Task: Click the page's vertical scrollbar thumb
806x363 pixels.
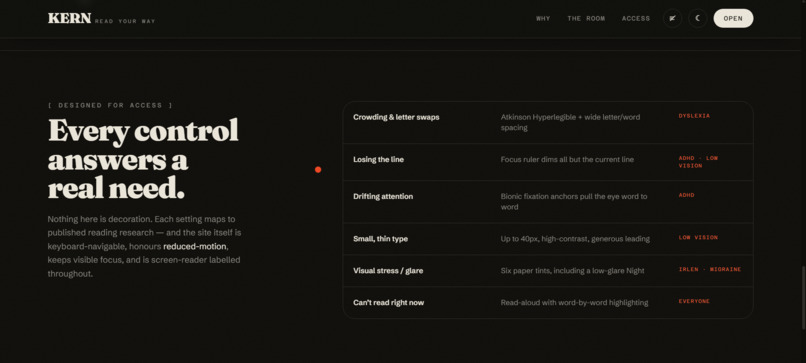Action: 803,297
